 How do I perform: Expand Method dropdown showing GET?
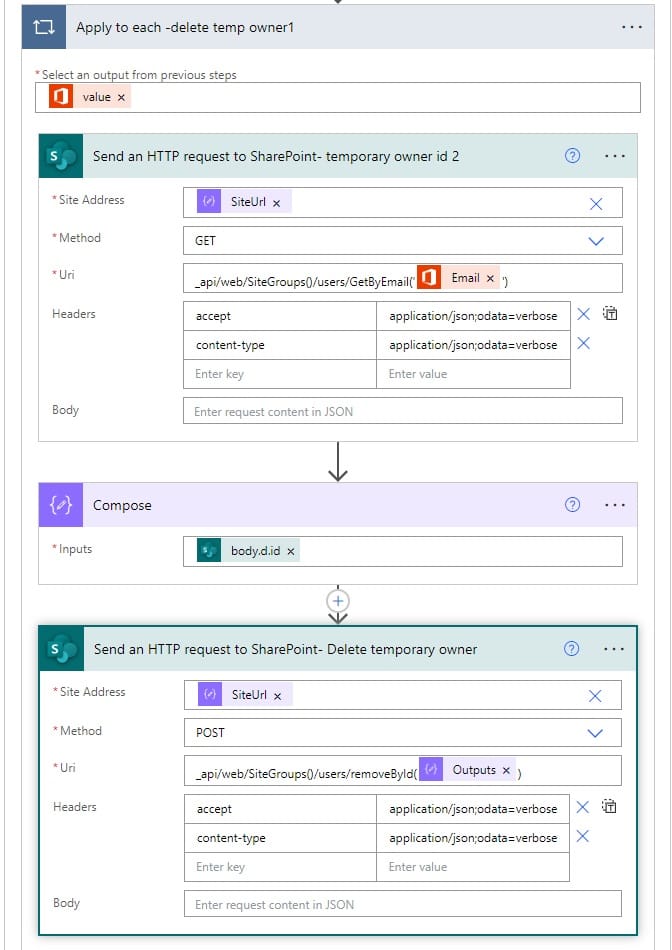596,241
